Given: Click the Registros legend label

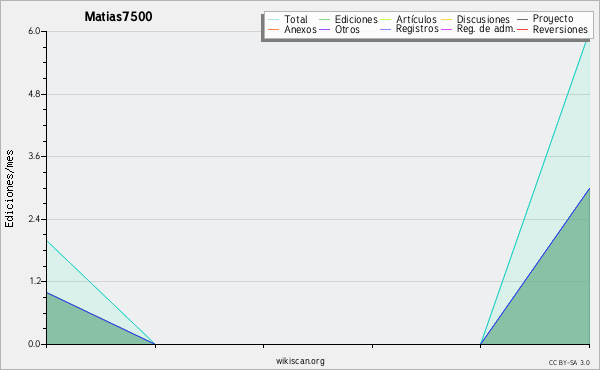Looking at the screenshot, I should point(417,29).
